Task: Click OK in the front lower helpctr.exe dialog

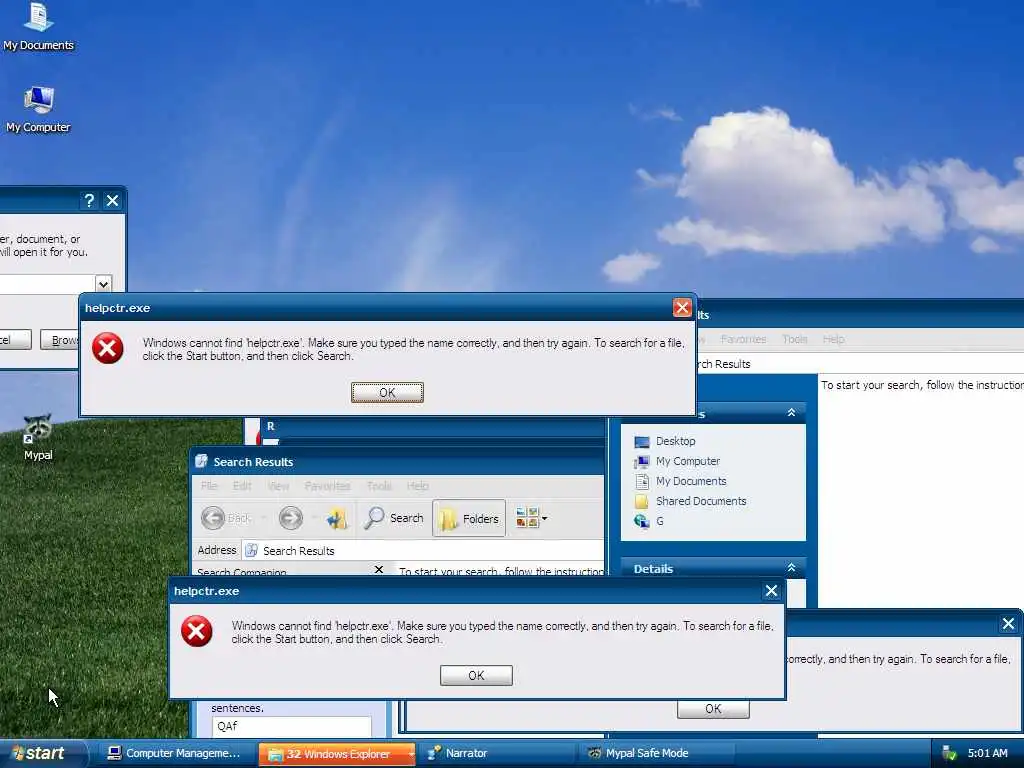Action: (476, 675)
